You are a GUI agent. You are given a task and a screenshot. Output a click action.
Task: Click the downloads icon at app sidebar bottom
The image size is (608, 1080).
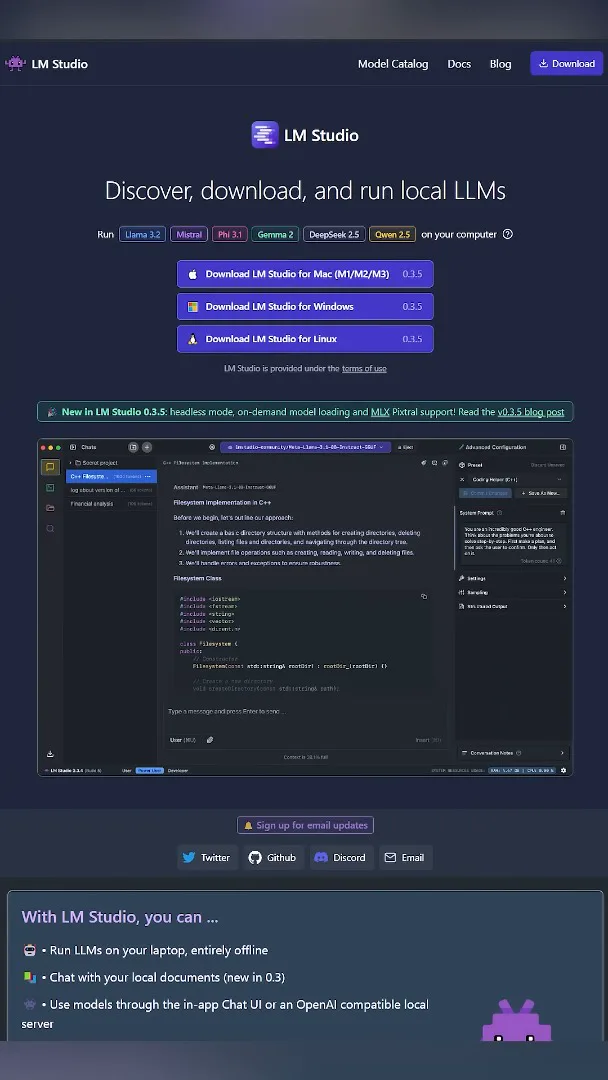click(x=50, y=754)
